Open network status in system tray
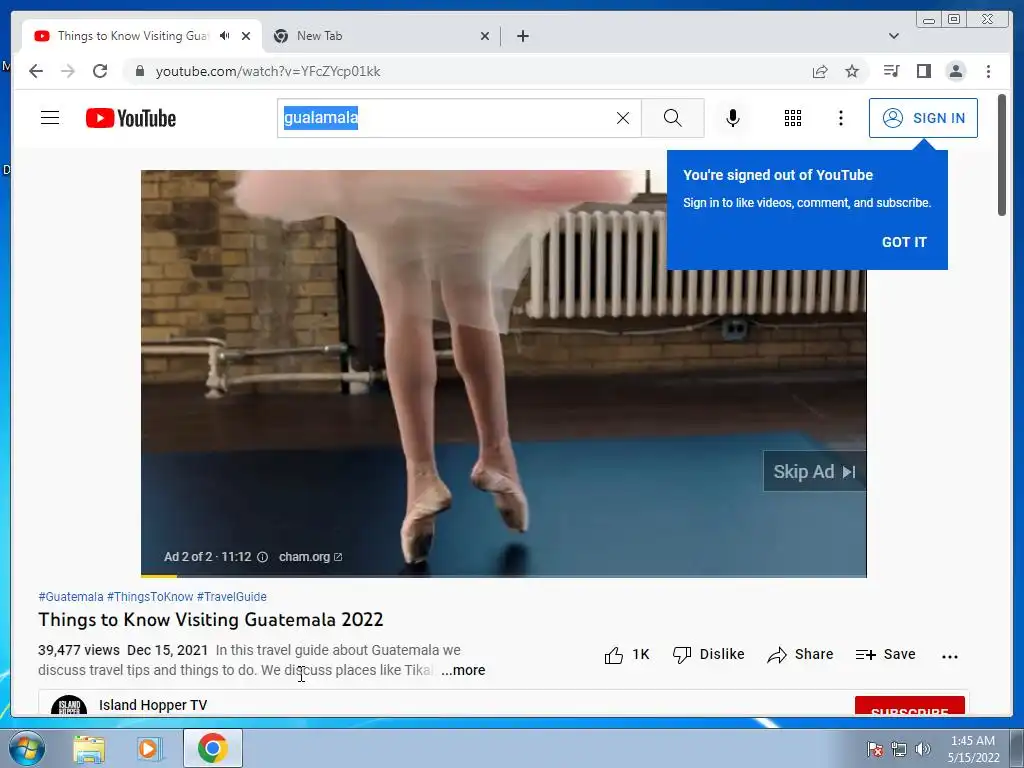Viewport: 1024px width, 768px height. pos(899,749)
